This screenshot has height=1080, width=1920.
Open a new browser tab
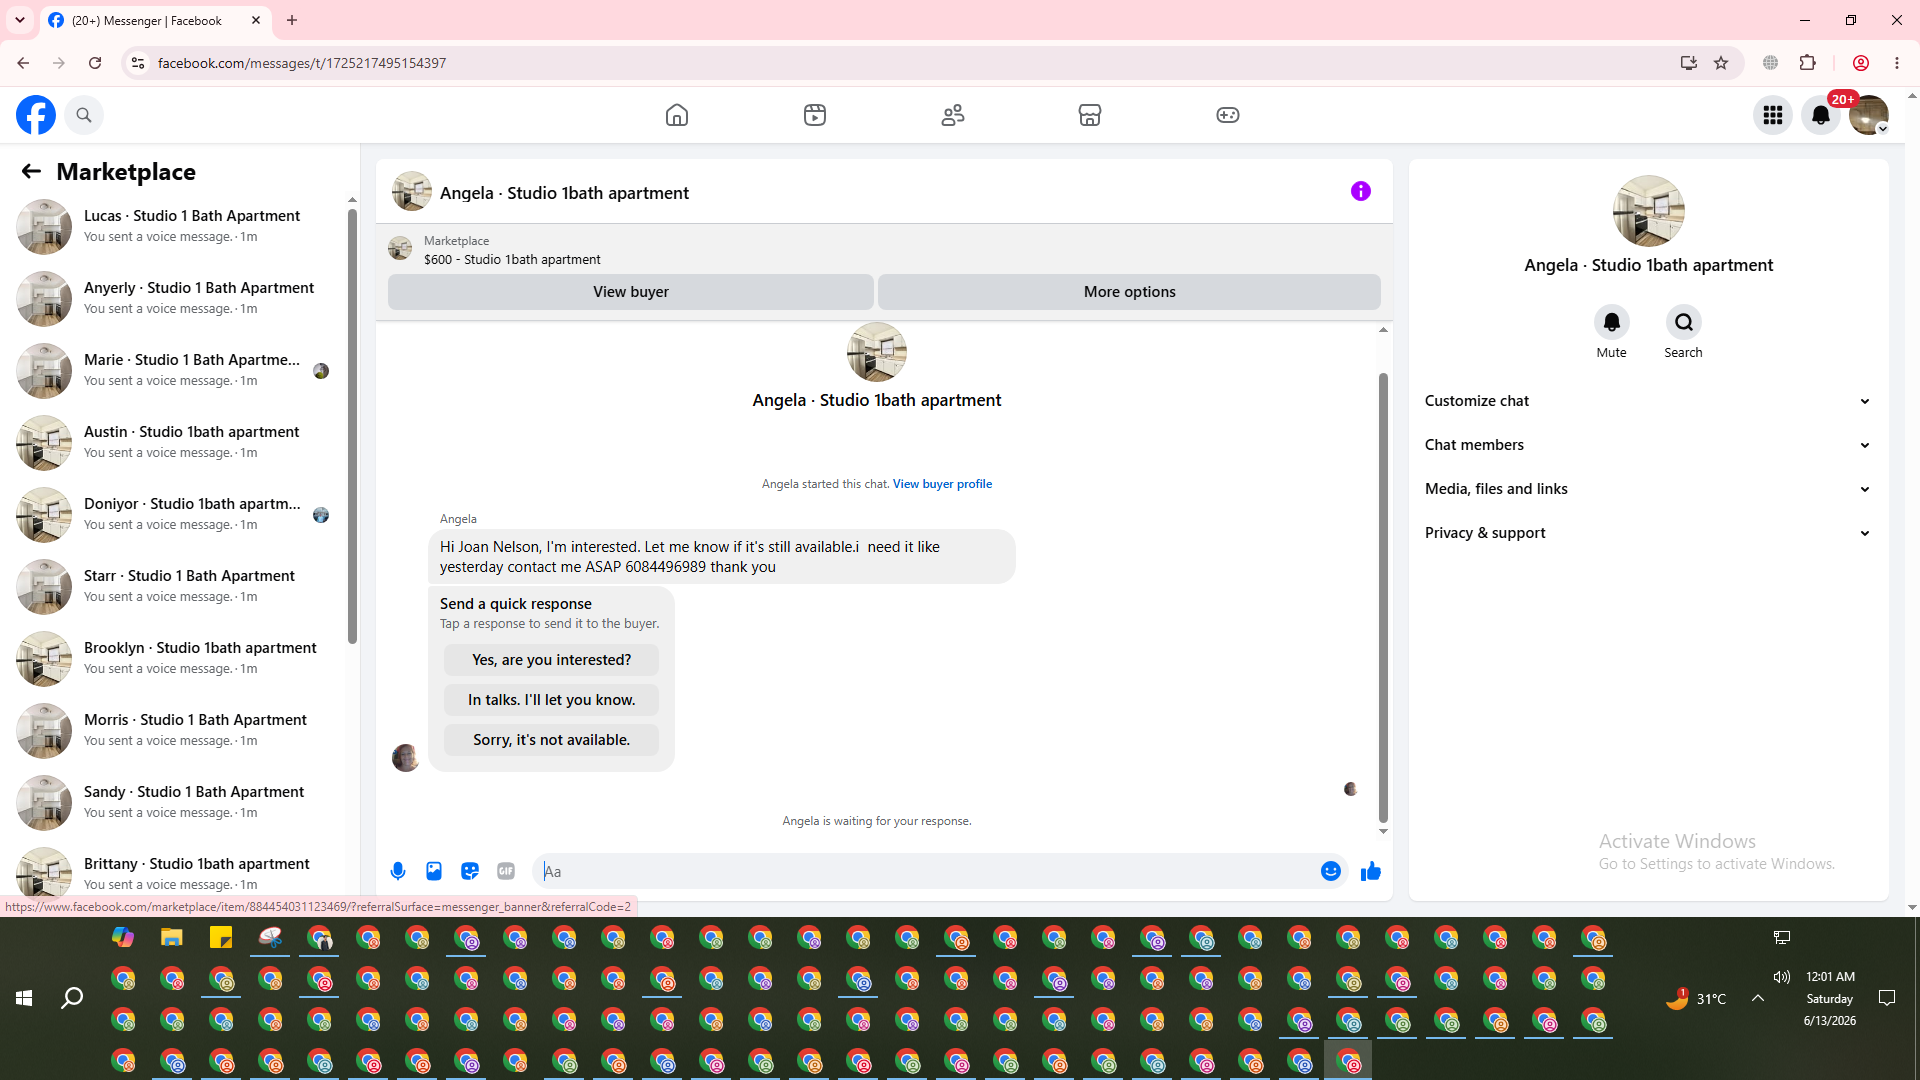point(292,20)
